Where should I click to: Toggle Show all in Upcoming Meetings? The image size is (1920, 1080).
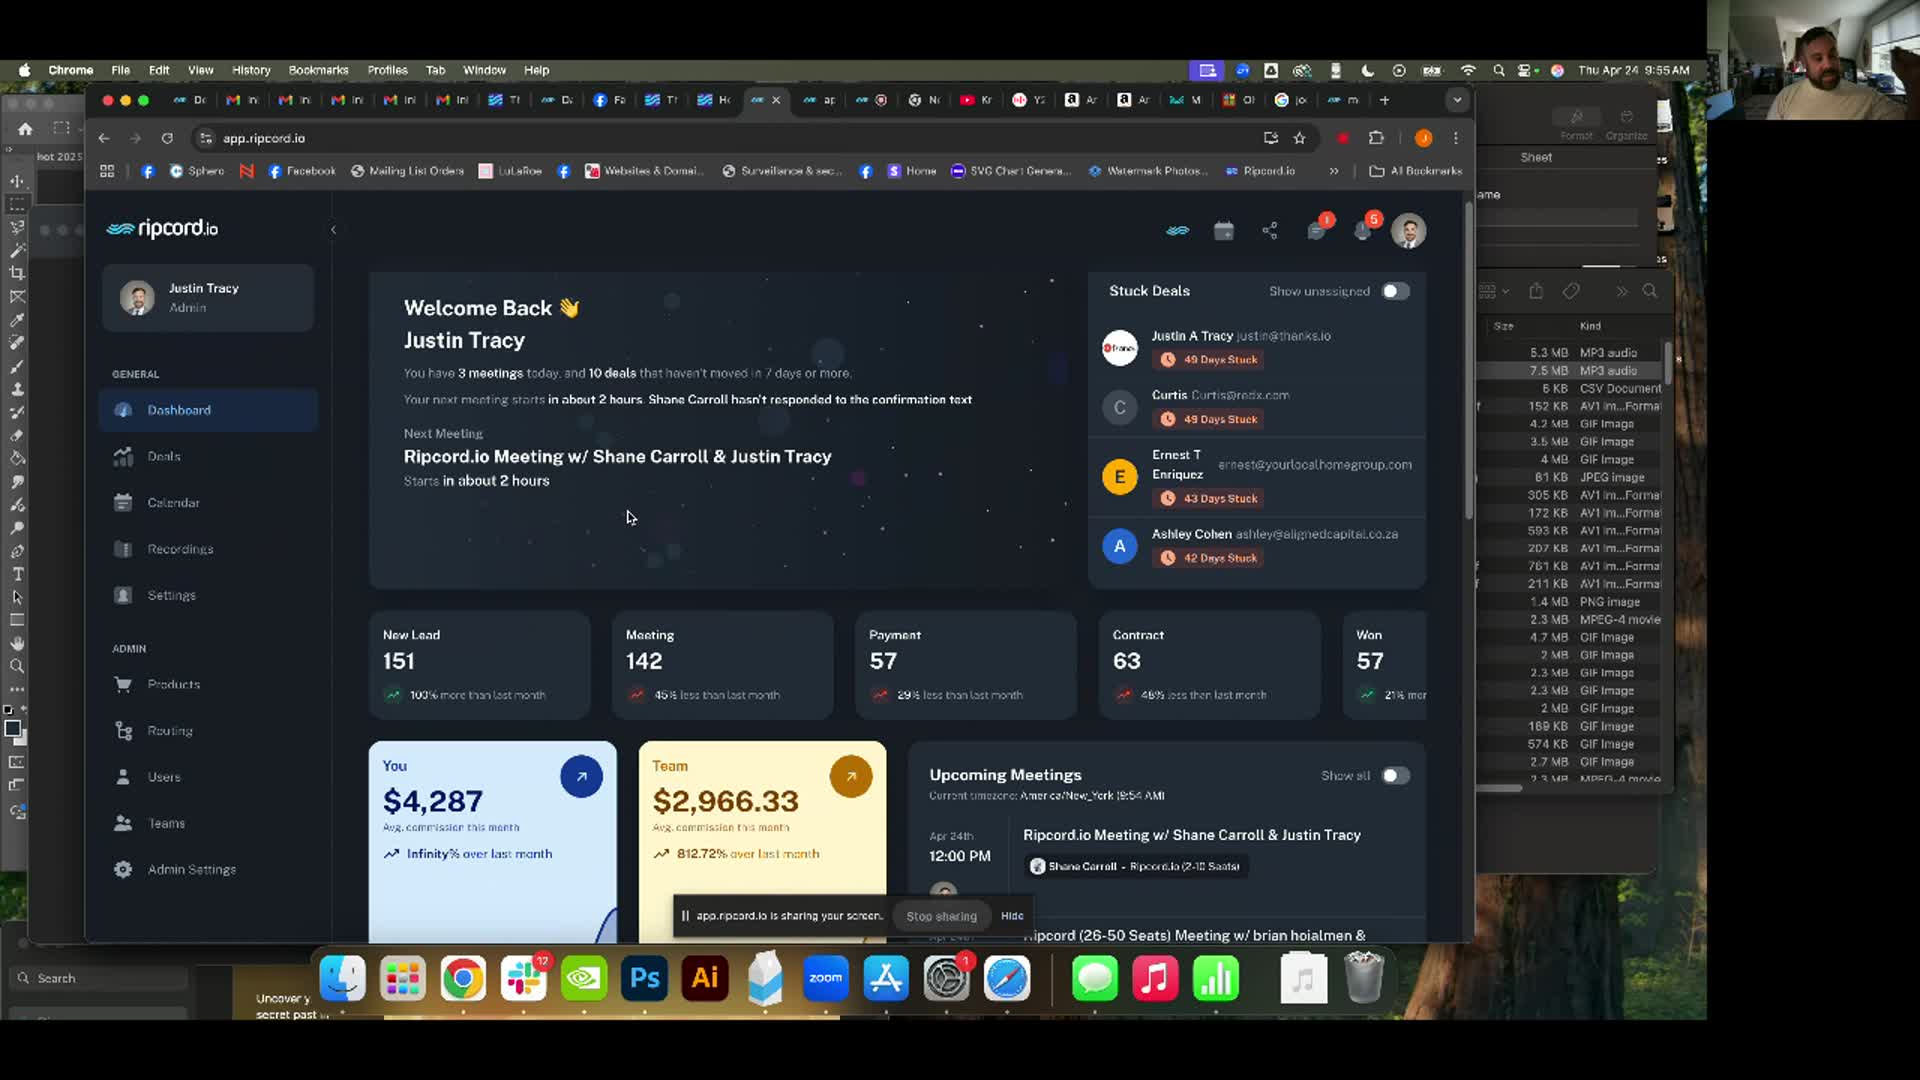[x=1395, y=776]
